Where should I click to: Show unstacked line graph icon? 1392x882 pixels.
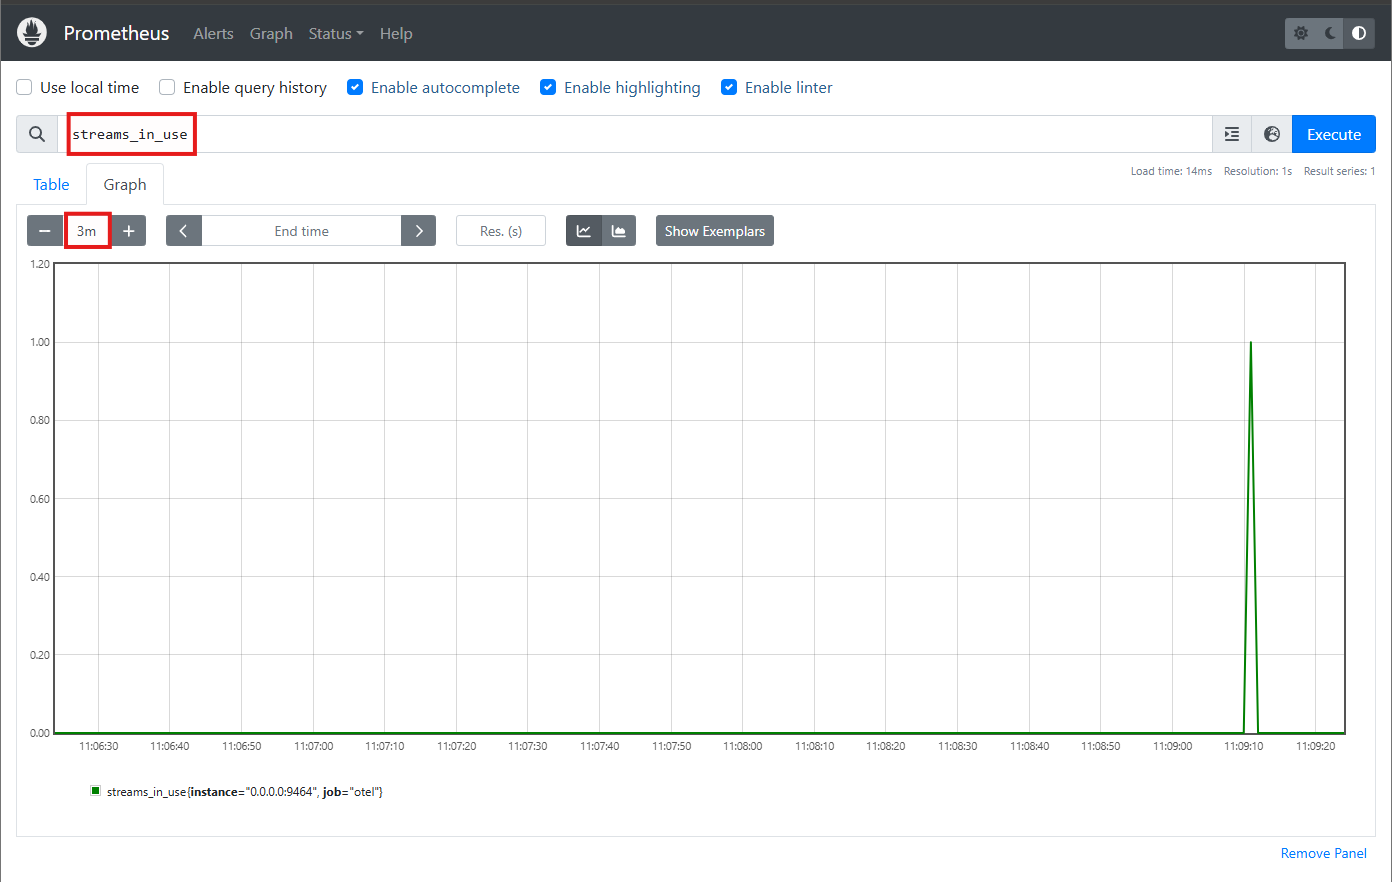click(x=584, y=231)
